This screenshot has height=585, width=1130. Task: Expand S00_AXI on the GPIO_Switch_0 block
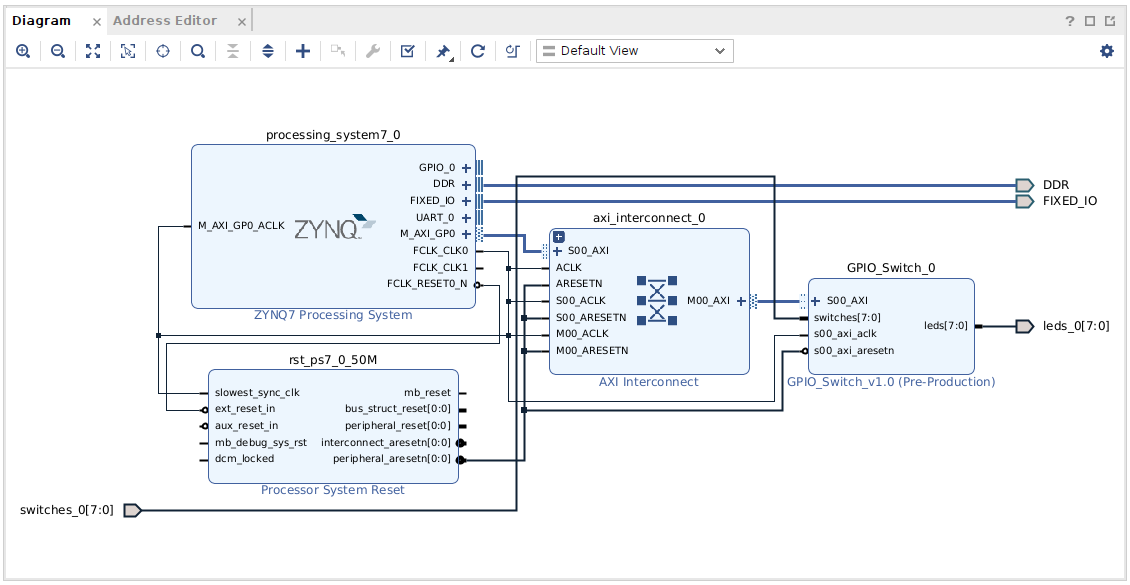tap(816, 300)
